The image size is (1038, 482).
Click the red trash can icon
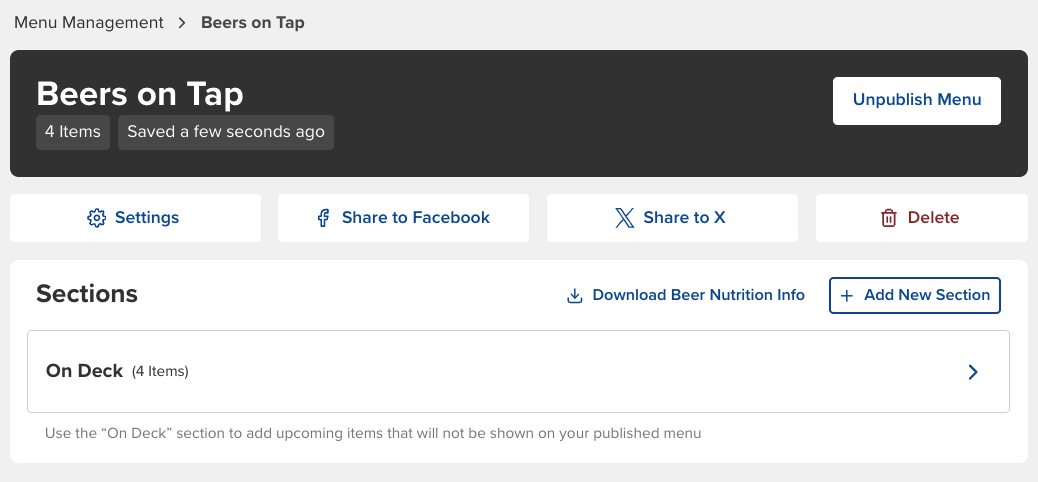[x=889, y=218]
